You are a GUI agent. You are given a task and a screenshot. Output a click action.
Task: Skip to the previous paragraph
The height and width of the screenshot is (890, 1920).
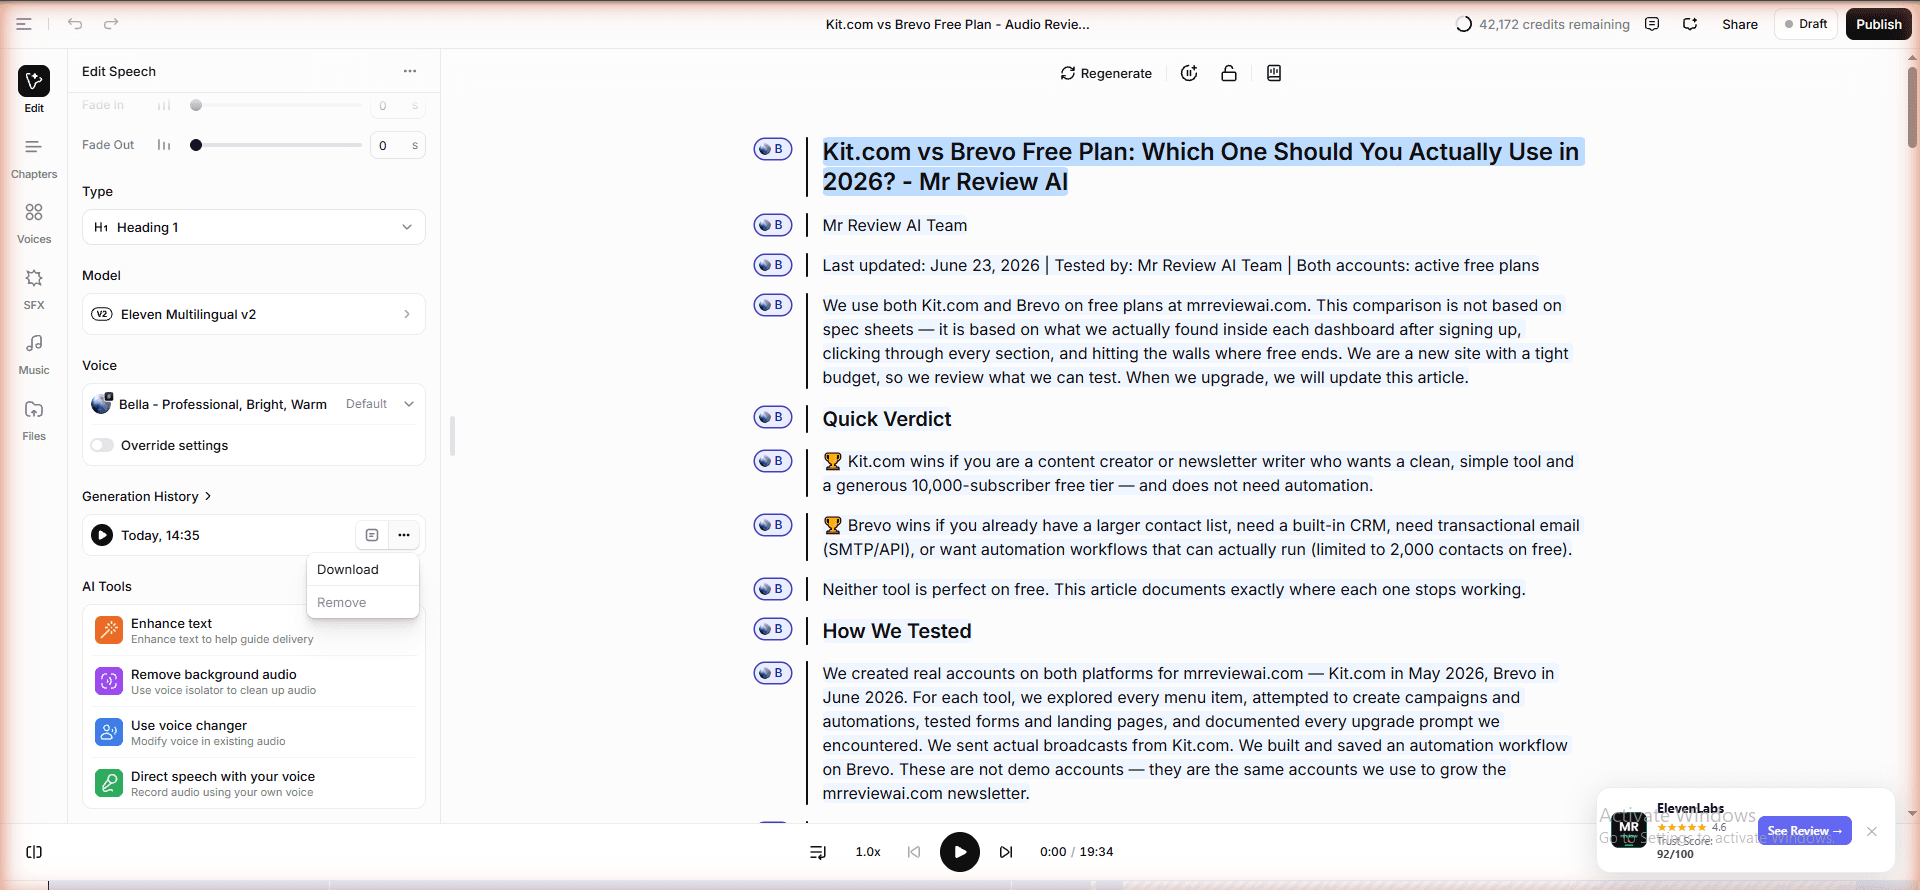pos(914,852)
